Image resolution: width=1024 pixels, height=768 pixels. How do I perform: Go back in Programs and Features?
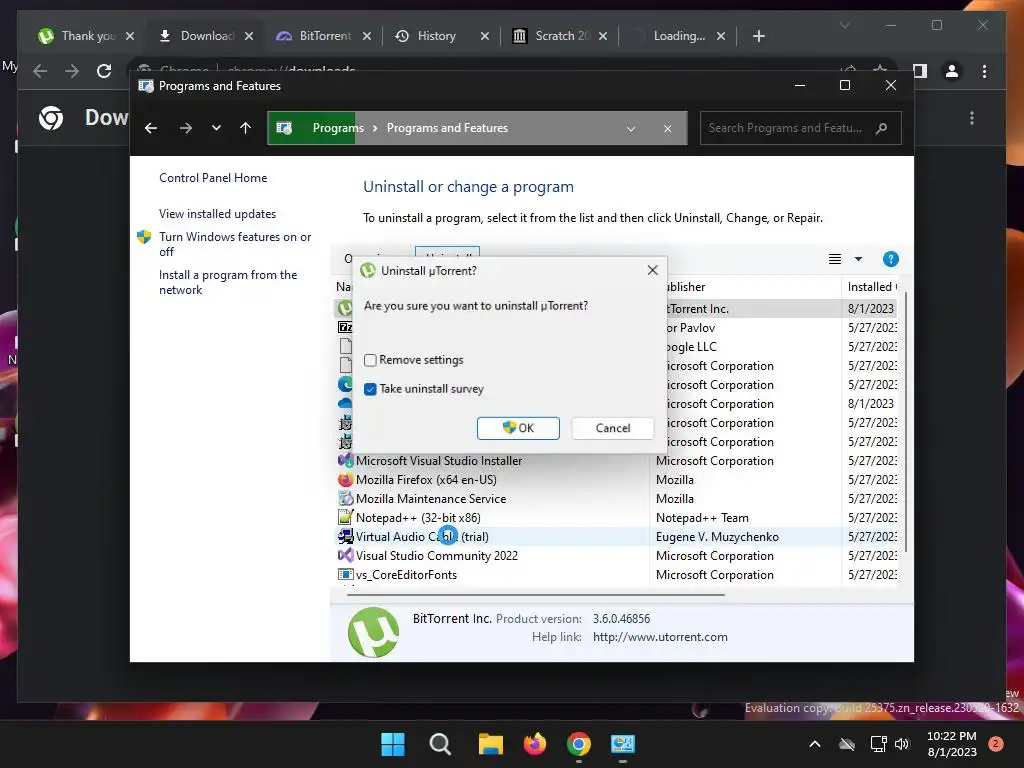(151, 128)
